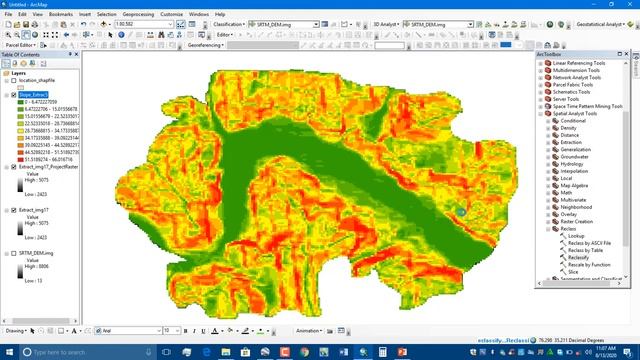640x360 pixels.
Task: Click the Full Extent globe icon
Action: pos(35,35)
